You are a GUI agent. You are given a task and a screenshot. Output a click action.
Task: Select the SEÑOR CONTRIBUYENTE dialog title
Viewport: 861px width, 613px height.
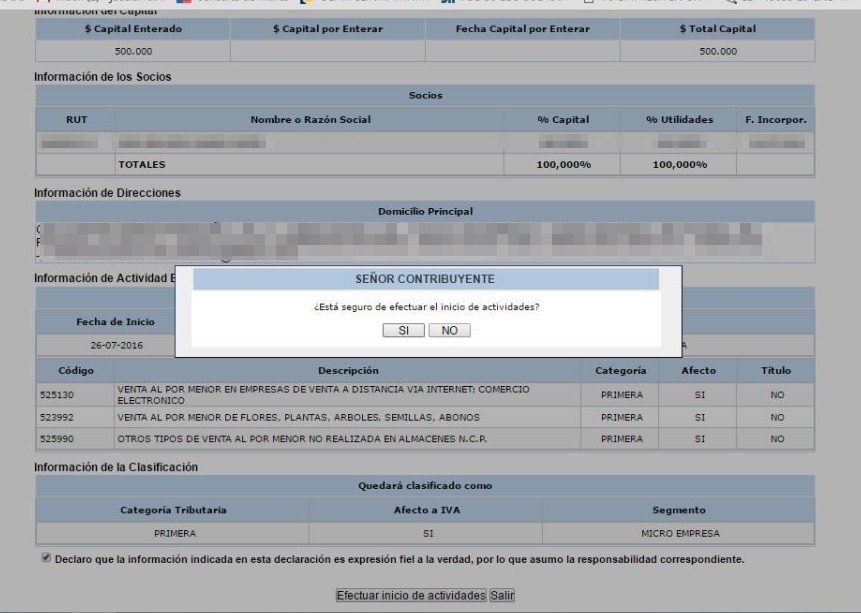point(425,279)
